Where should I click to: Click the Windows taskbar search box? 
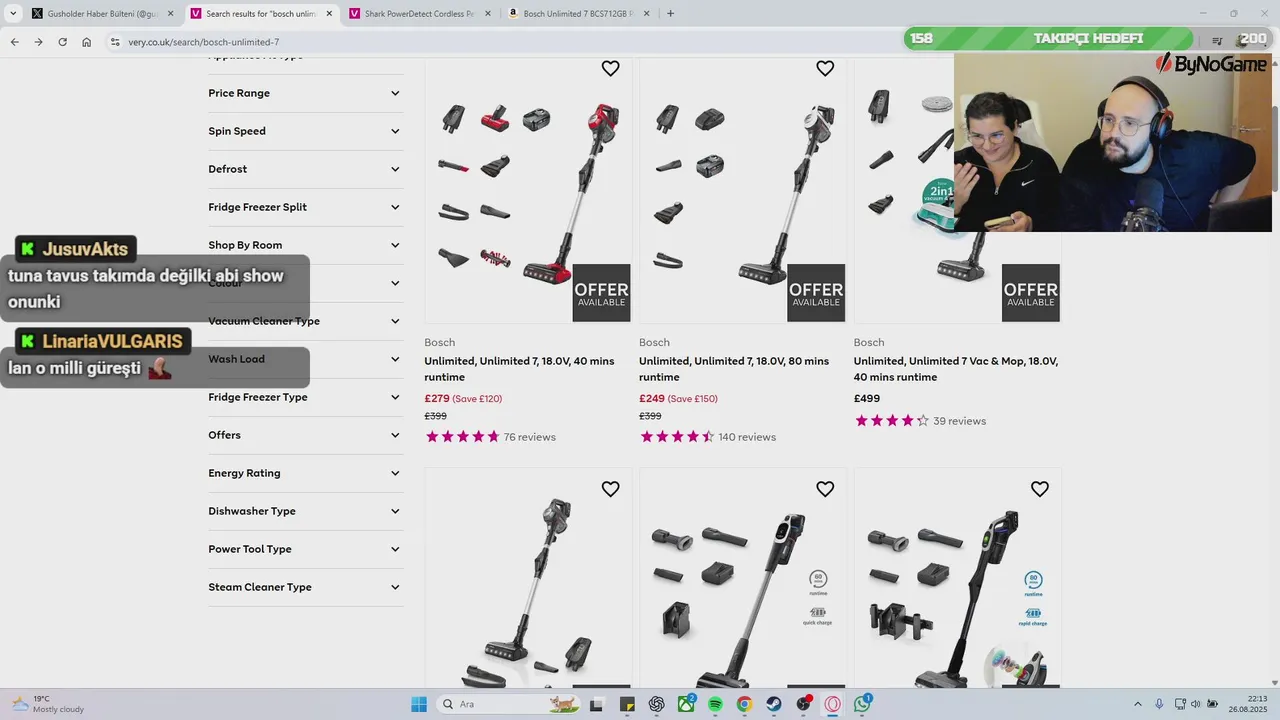coord(510,704)
